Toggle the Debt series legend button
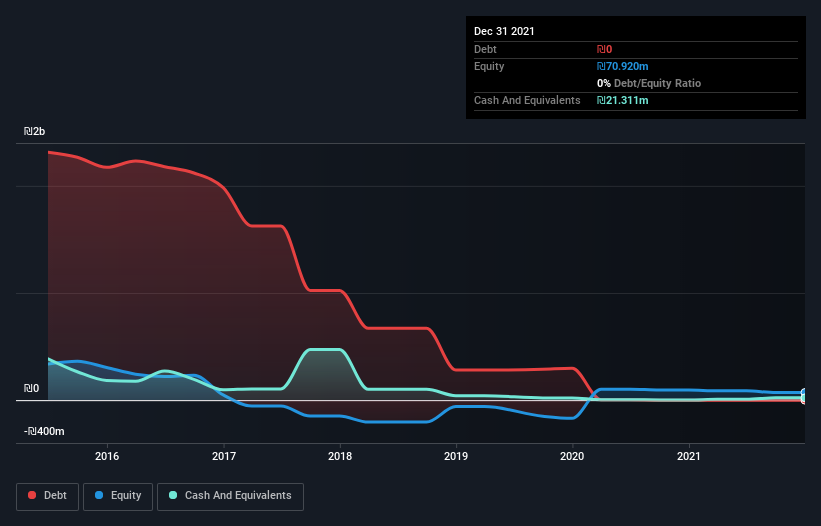The width and height of the screenshot is (821, 526). [x=47, y=496]
